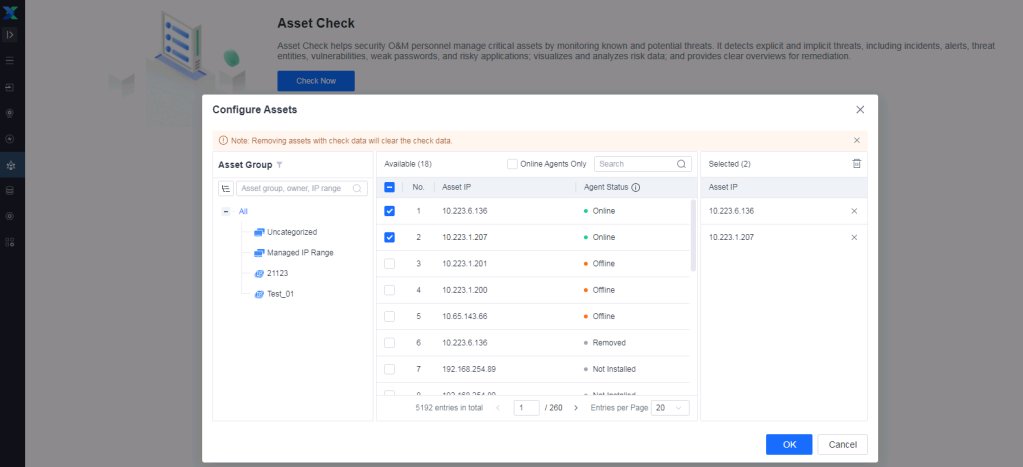Click the database icon in the sidebar
Viewport: 1023px width, 467px height.
pos(10,190)
